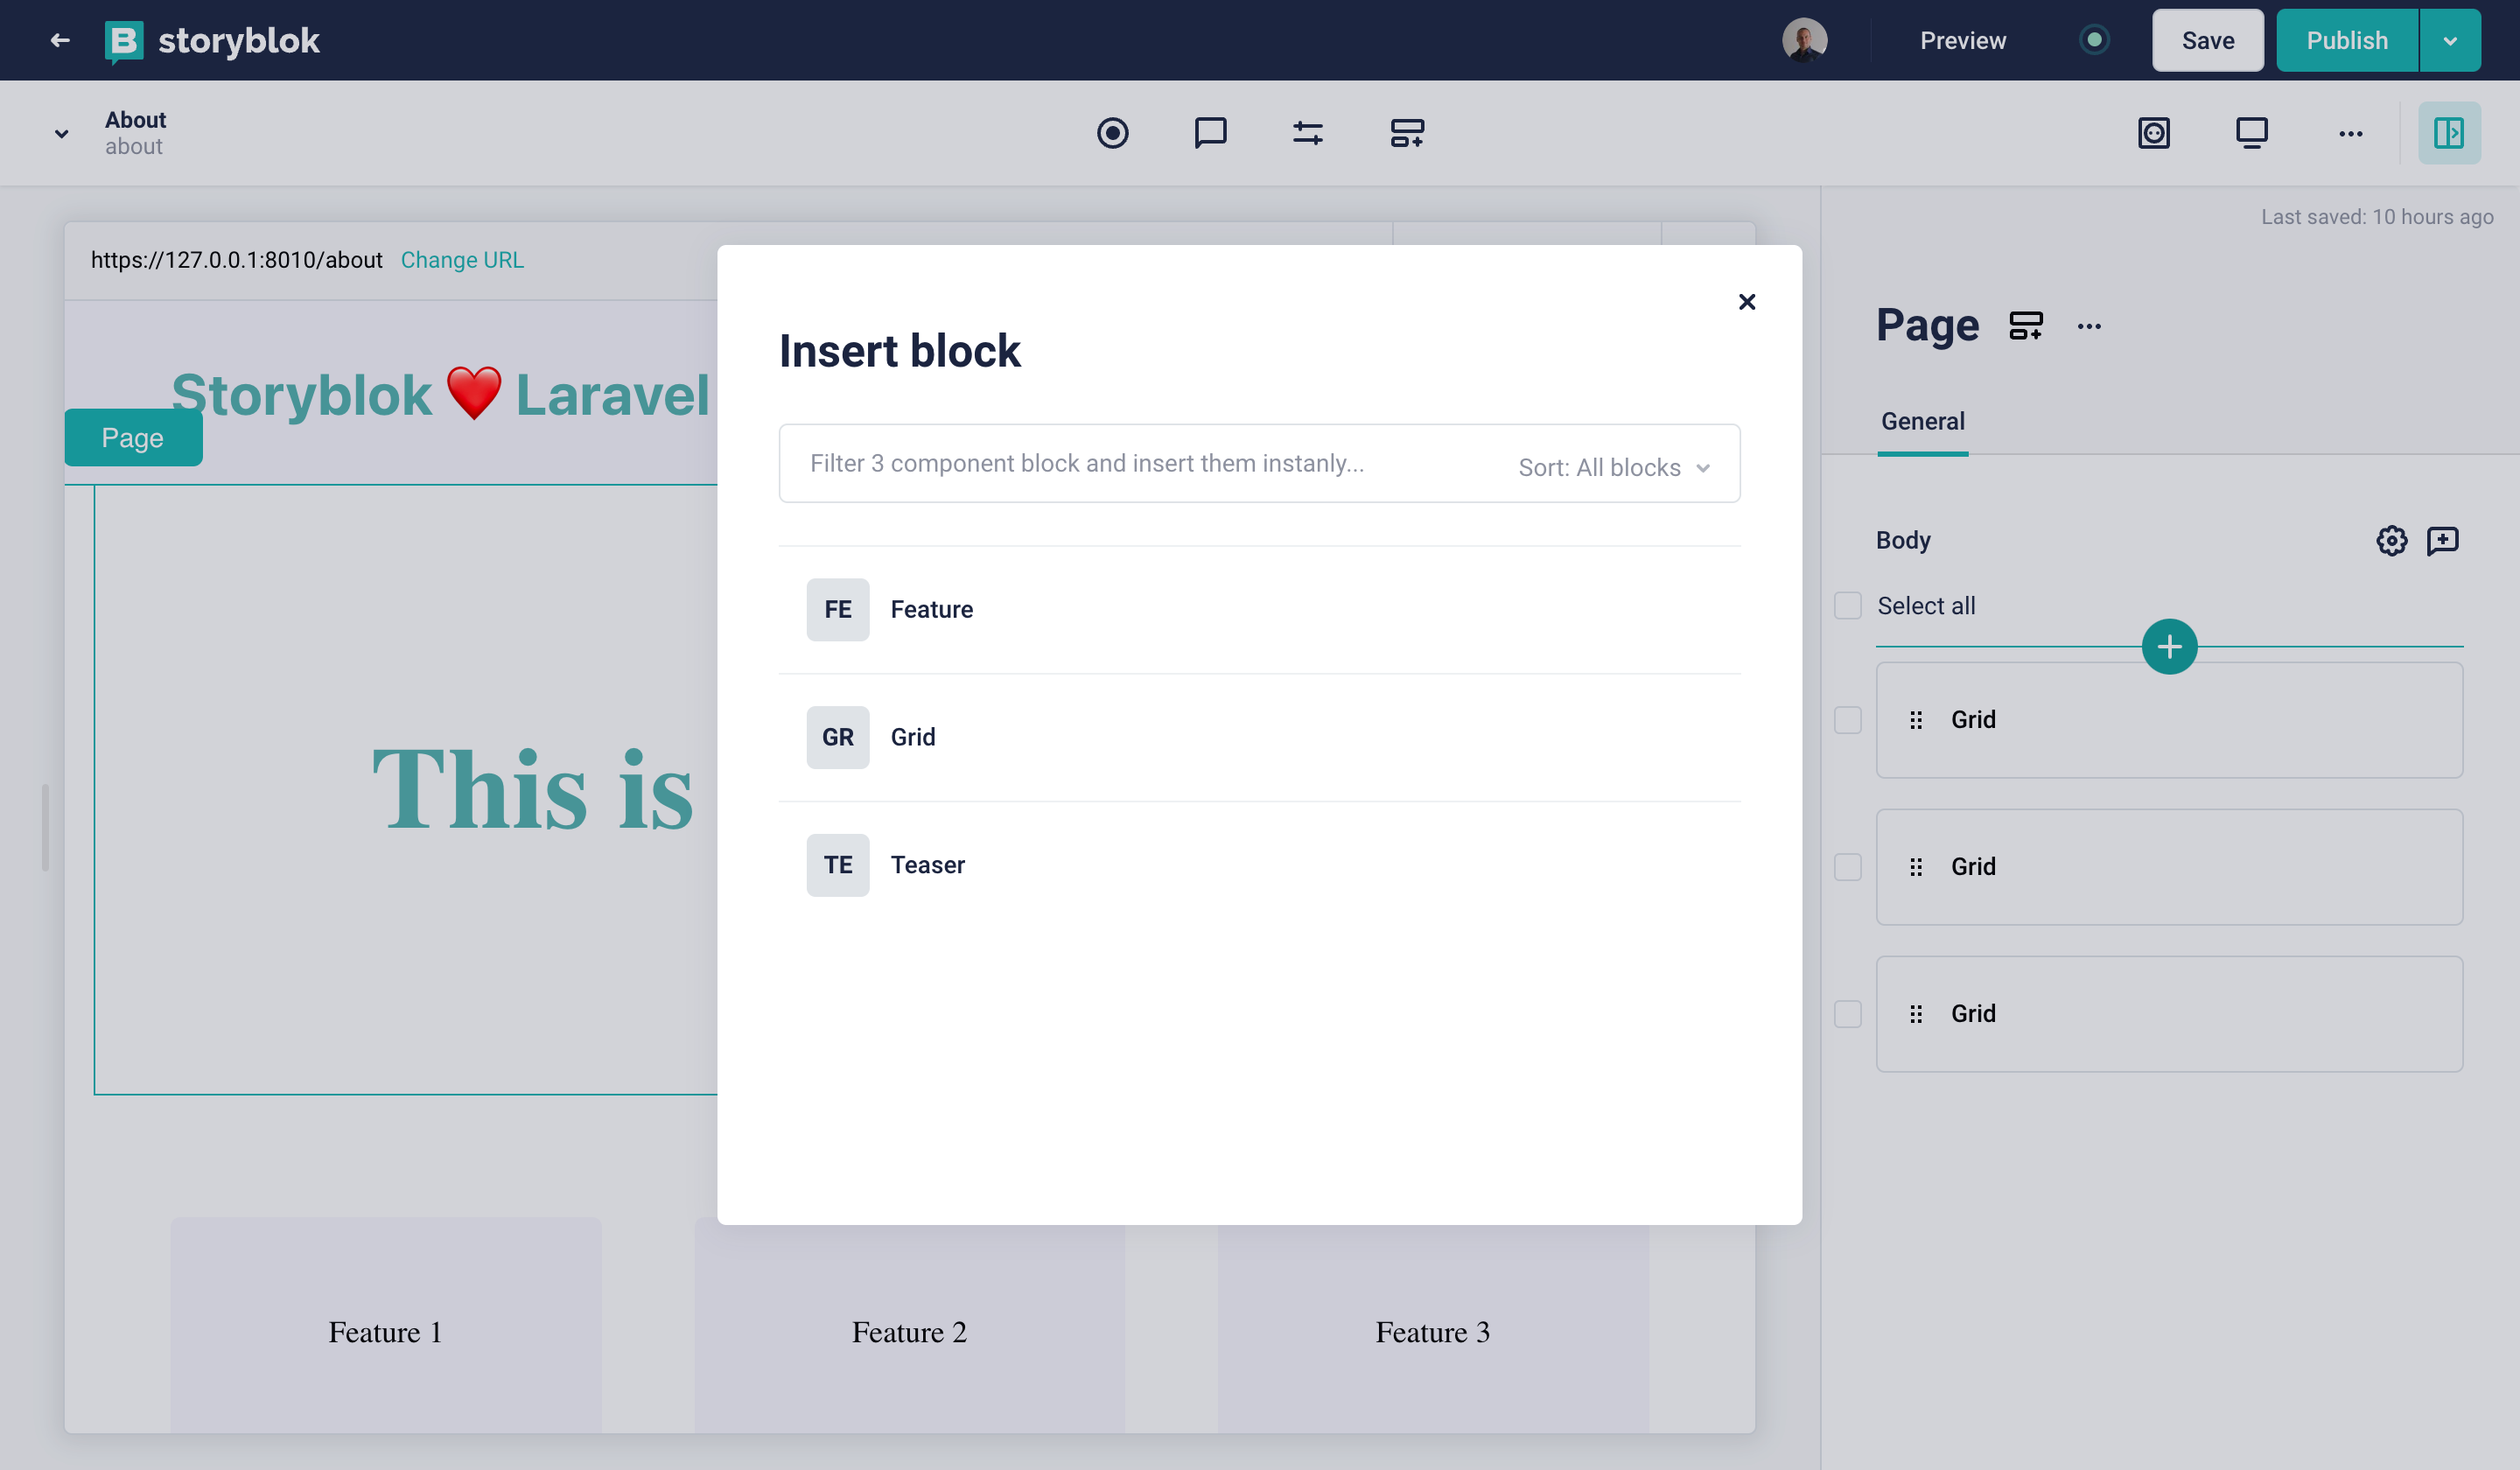Image resolution: width=2520 pixels, height=1470 pixels.
Task: Click the Feature 3 card in preview
Action: point(1432,1329)
